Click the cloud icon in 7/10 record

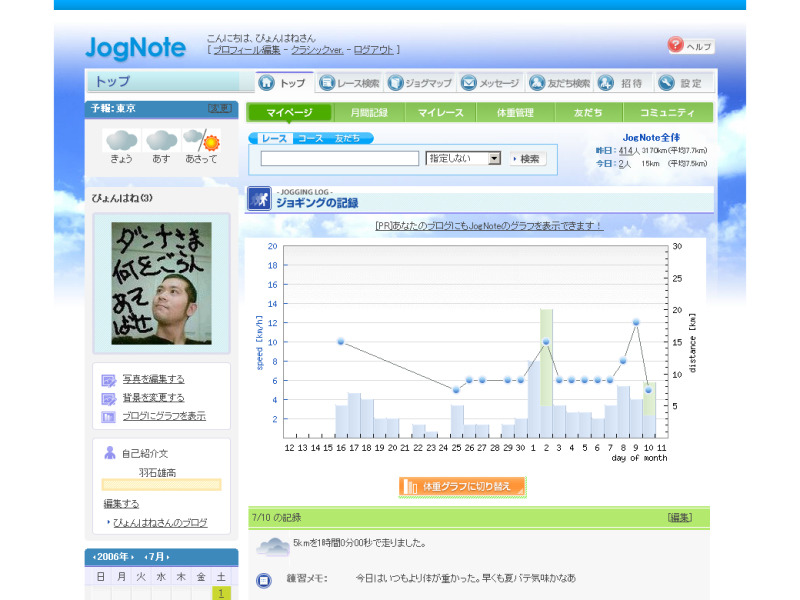273,546
